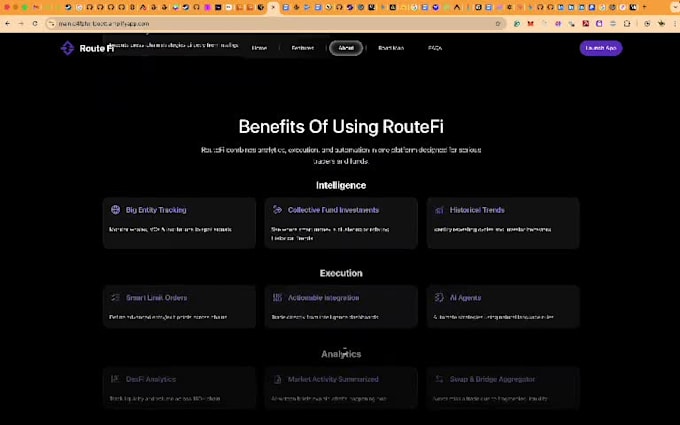Click the 'AI Agents' card title
The height and width of the screenshot is (425, 680).
tap(465, 298)
